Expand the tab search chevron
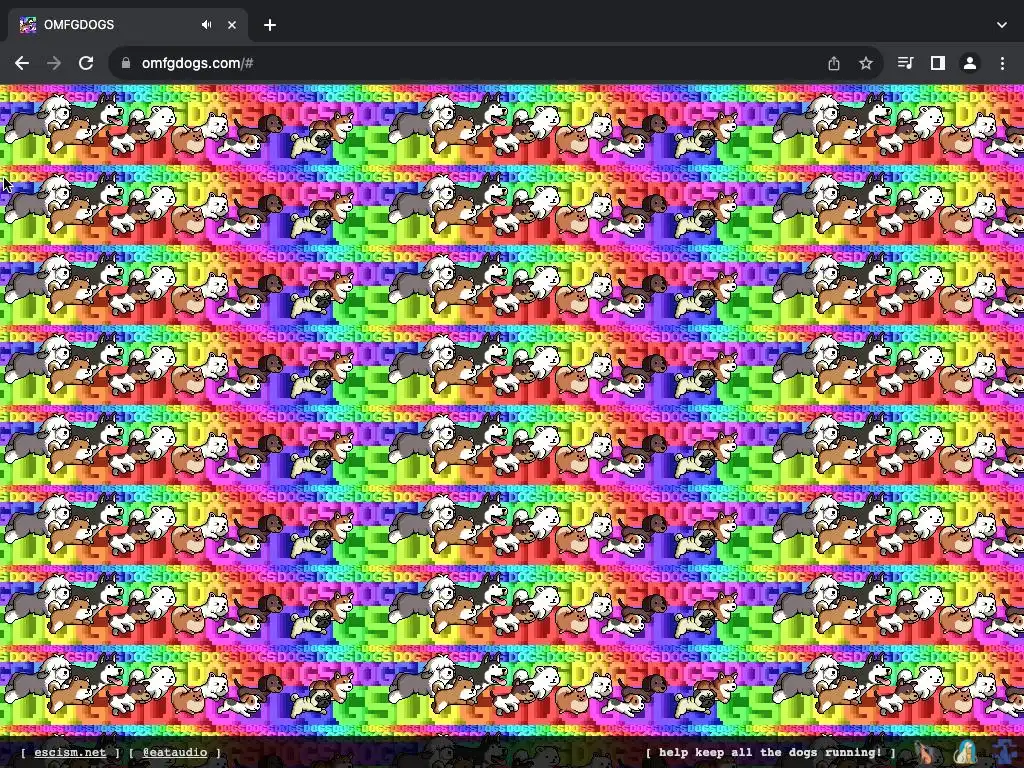Viewport: 1024px width, 768px height. pos(1002,25)
